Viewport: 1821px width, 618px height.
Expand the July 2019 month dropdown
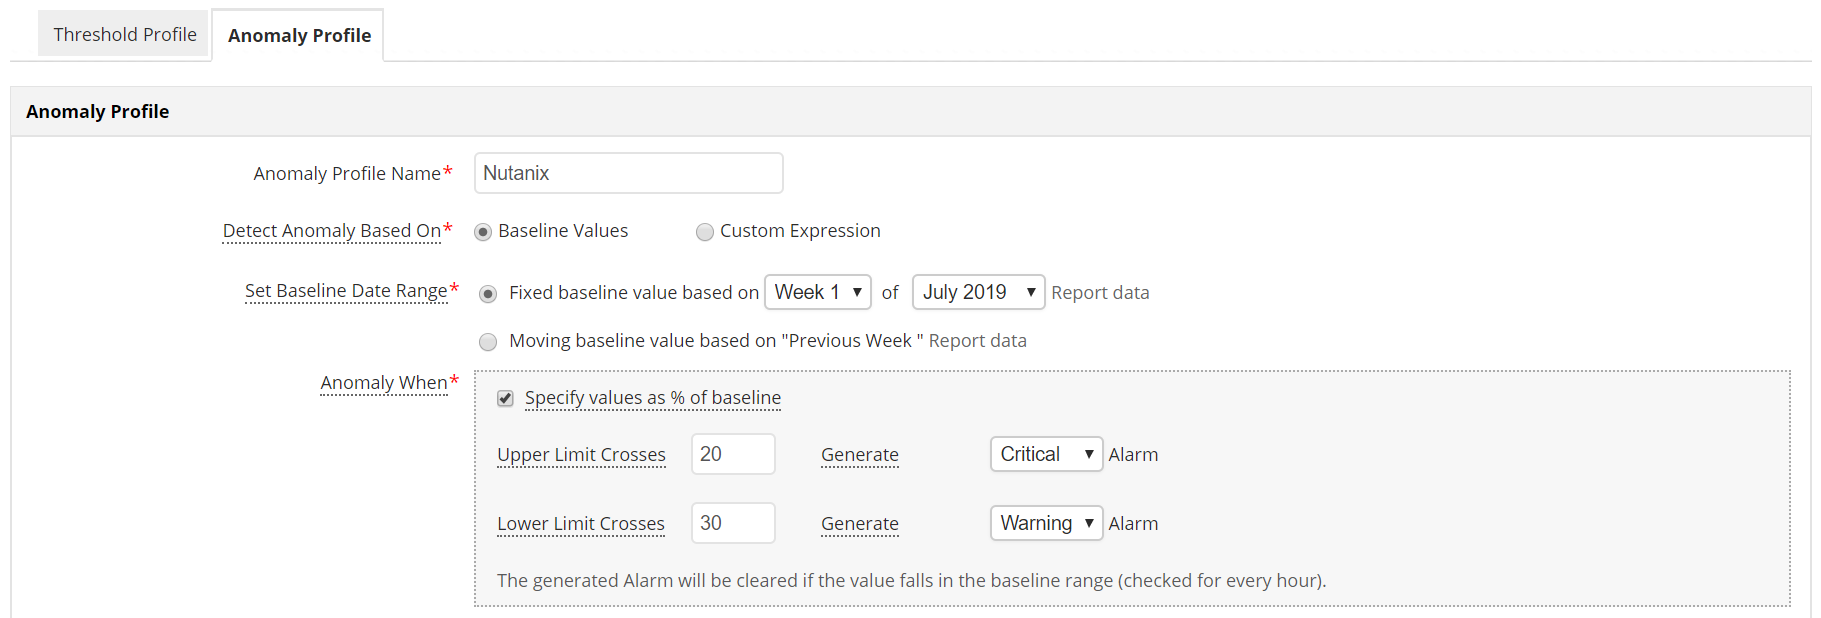click(977, 292)
